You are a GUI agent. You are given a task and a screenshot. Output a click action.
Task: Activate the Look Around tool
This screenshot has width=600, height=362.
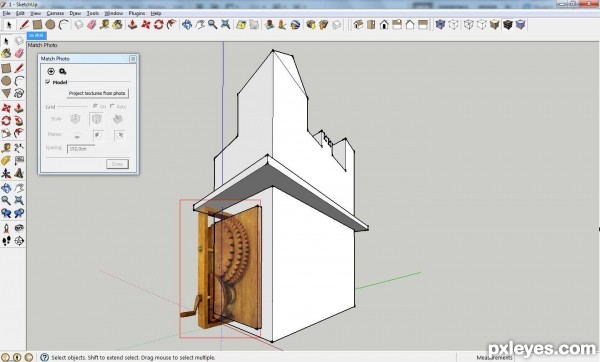point(19,228)
